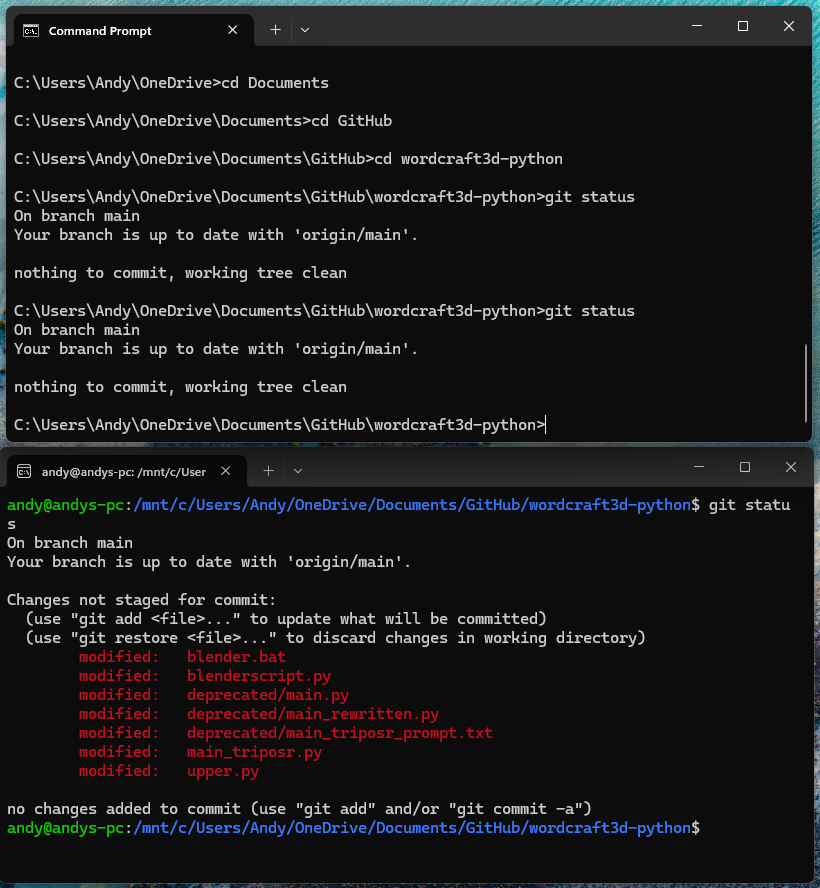Click the modified file upper.py in git output
The width and height of the screenshot is (820, 888).
click(222, 771)
